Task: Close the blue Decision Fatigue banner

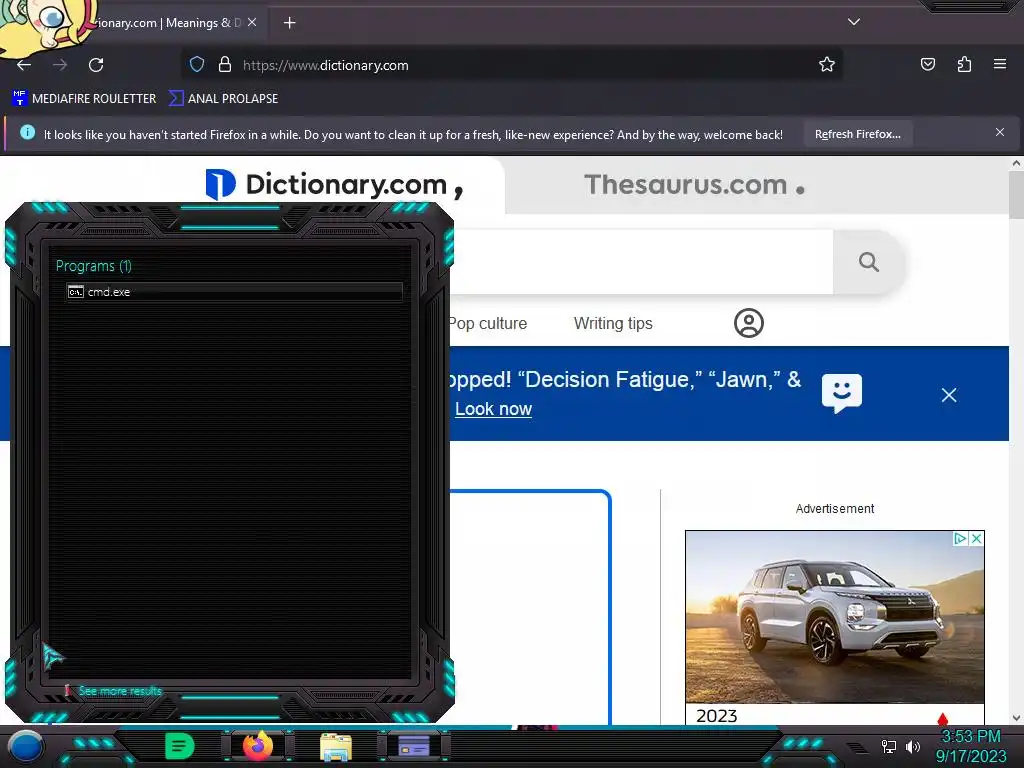Action: [949, 394]
